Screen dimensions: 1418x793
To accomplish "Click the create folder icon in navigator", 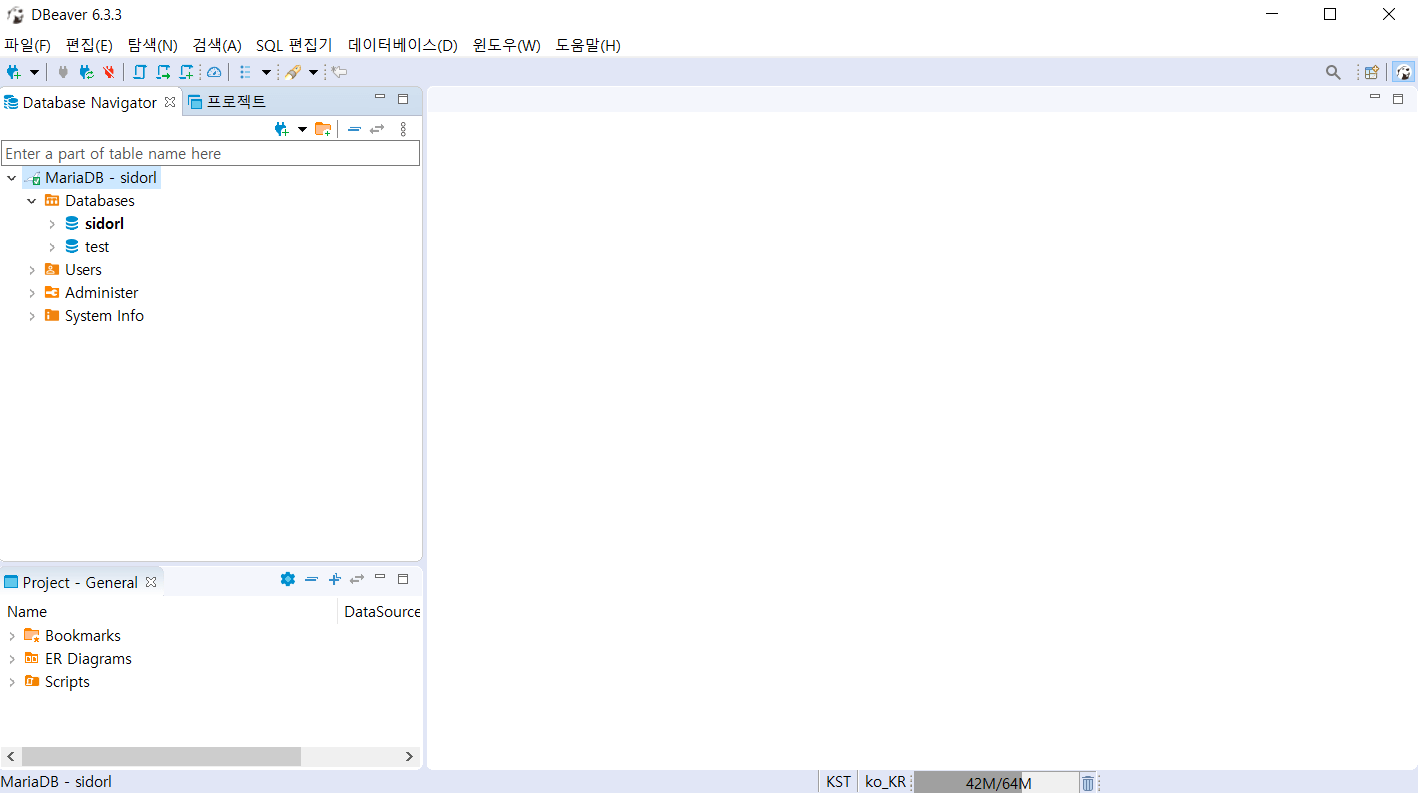I will pos(323,129).
